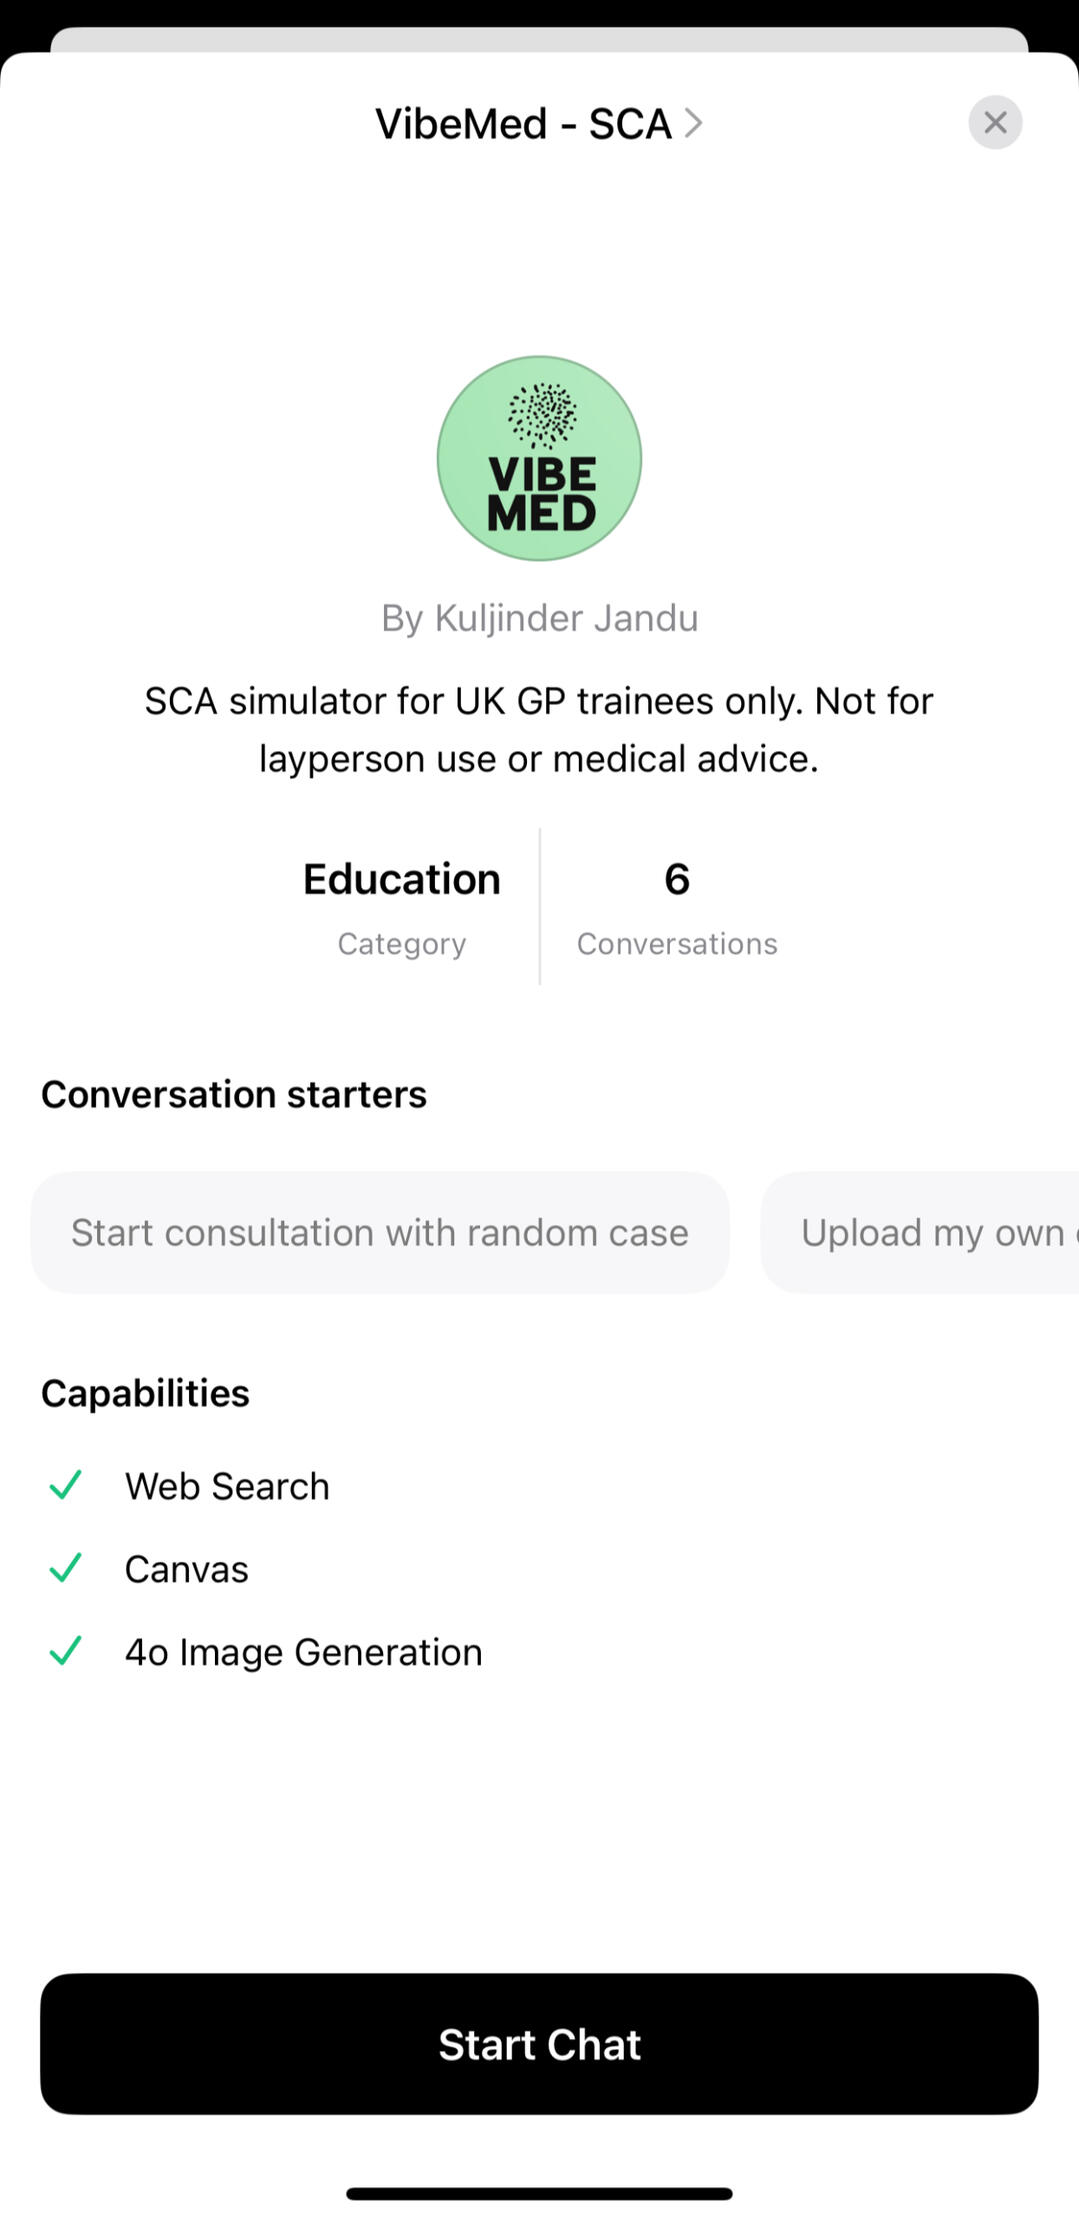Select the 4o Image Generation label

[x=303, y=1652]
